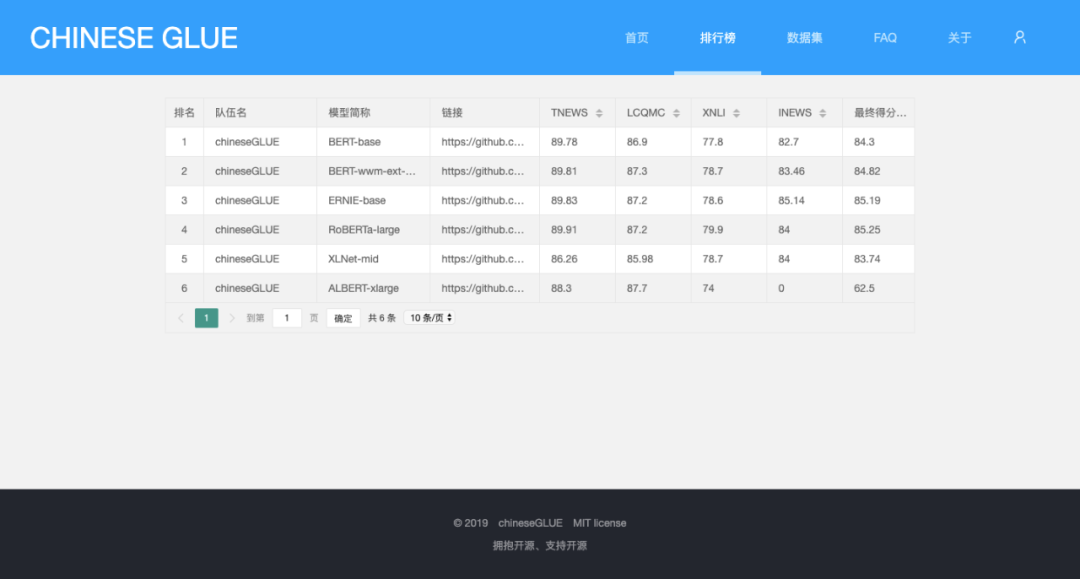Screen dimensions: 1080x579
Task: Open BERT-wwm-ext github link
Action: [483, 171]
